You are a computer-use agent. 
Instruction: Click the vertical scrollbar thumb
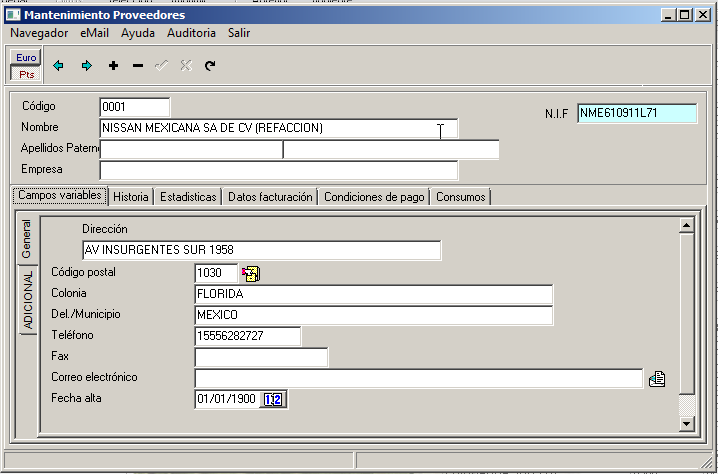[x=686, y=314]
